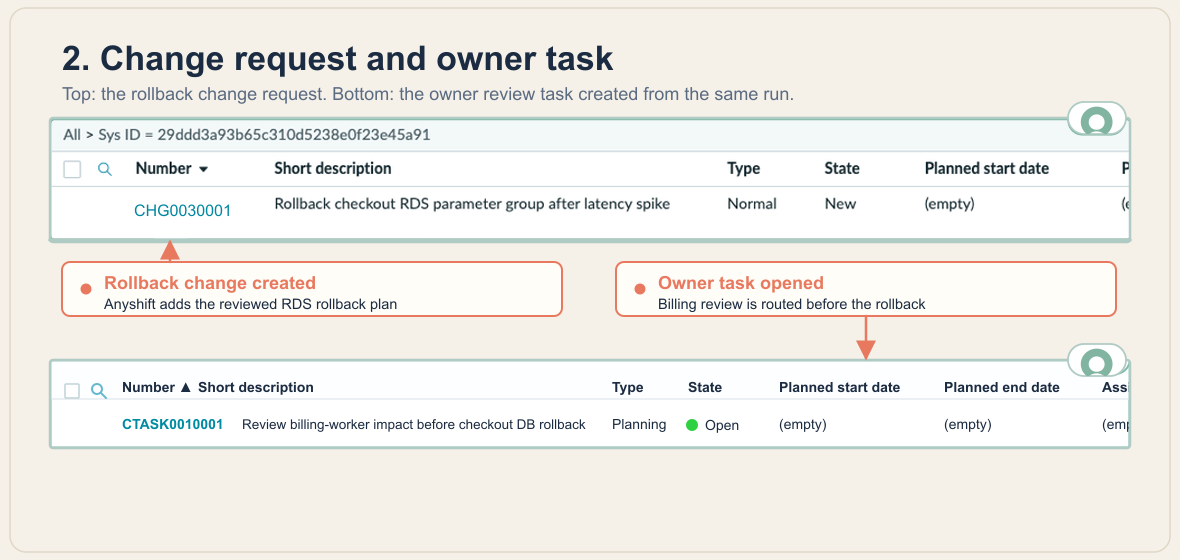Sort change requests by State column
This screenshot has width=1180, height=560.
tap(842, 169)
